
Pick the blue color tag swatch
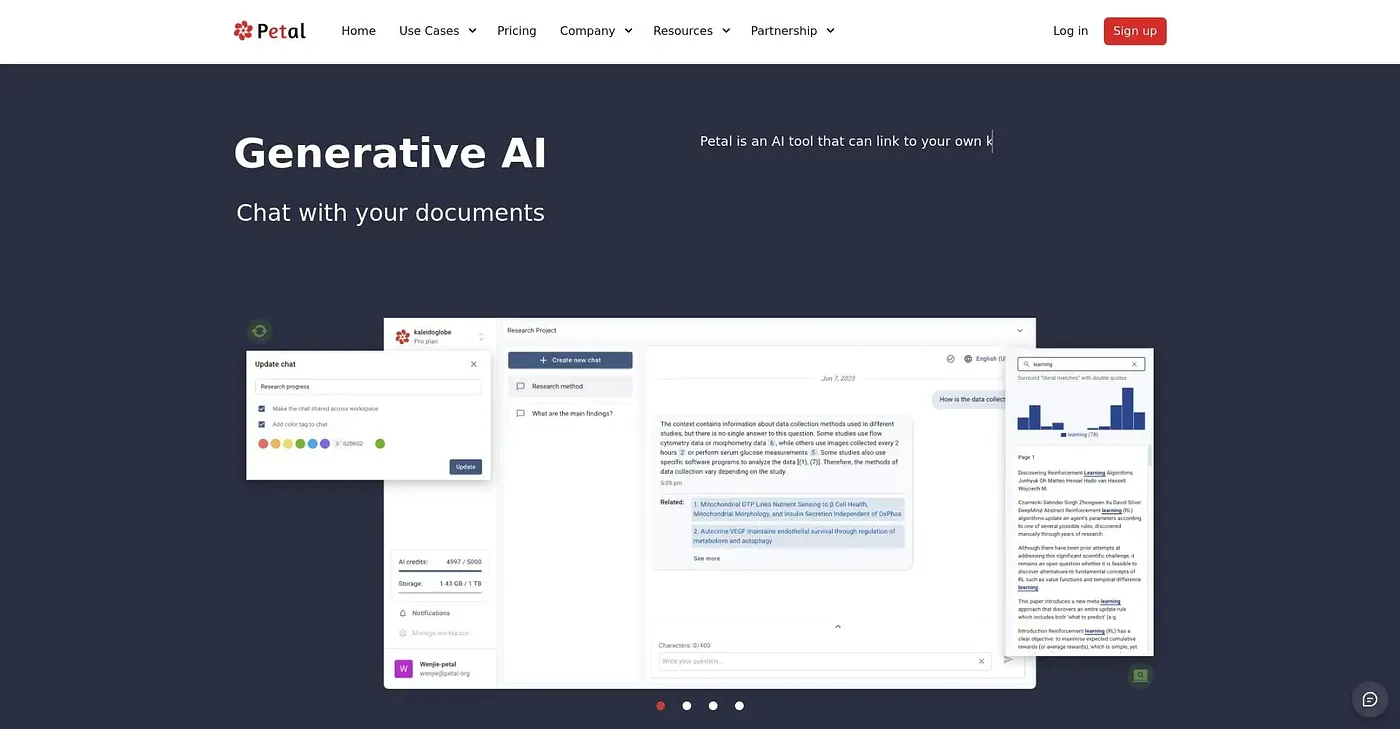pyautogui.click(x=313, y=443)
